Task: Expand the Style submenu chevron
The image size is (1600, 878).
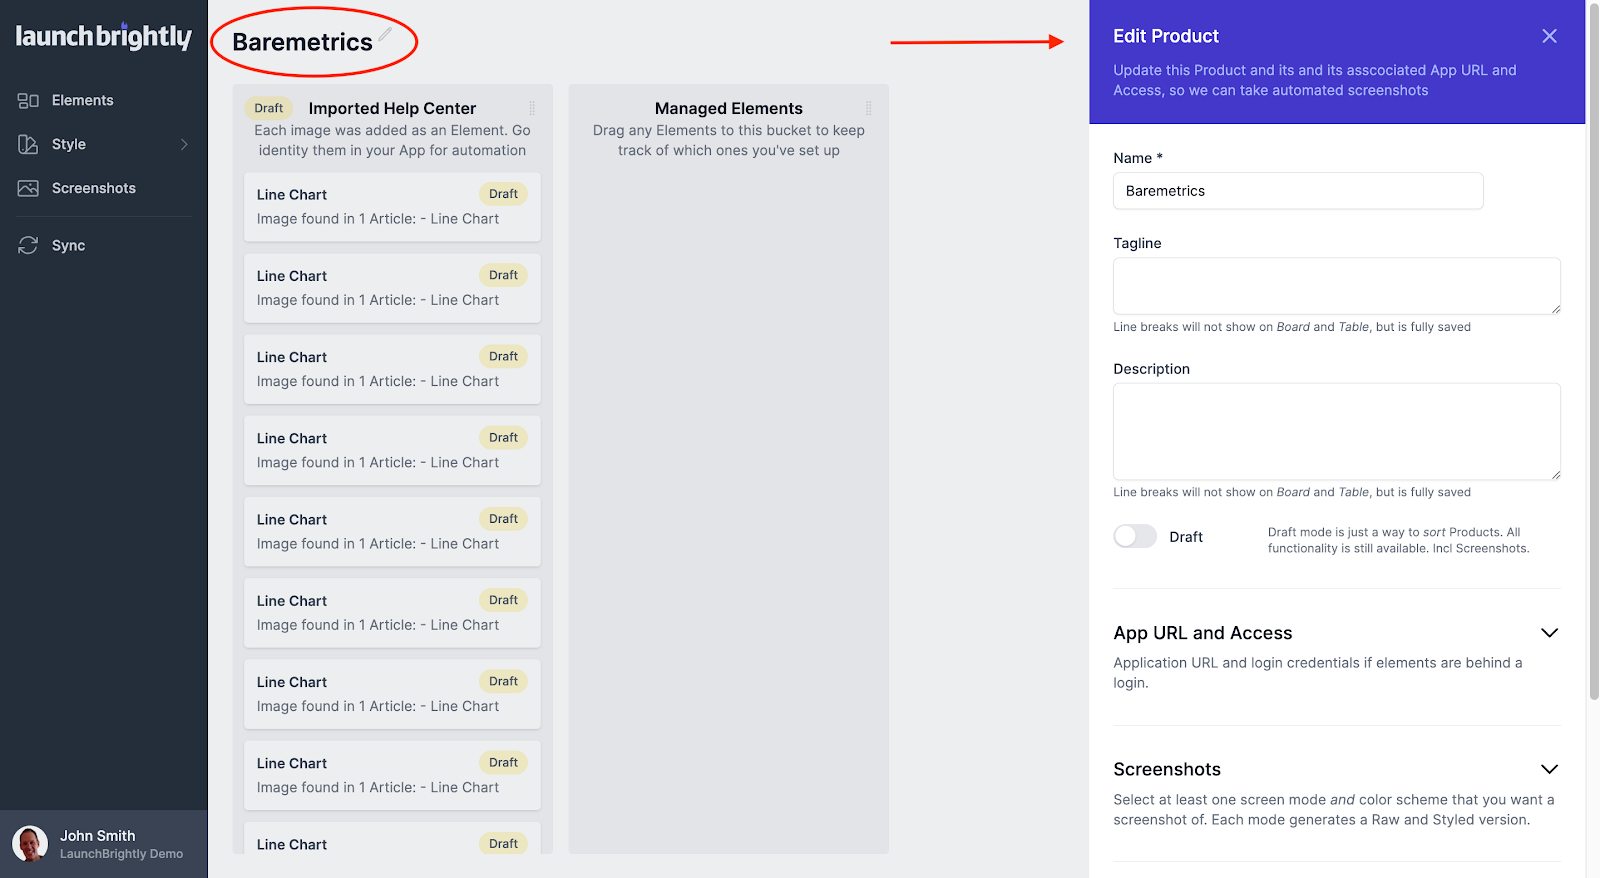Action: click(x=184, y=145)
